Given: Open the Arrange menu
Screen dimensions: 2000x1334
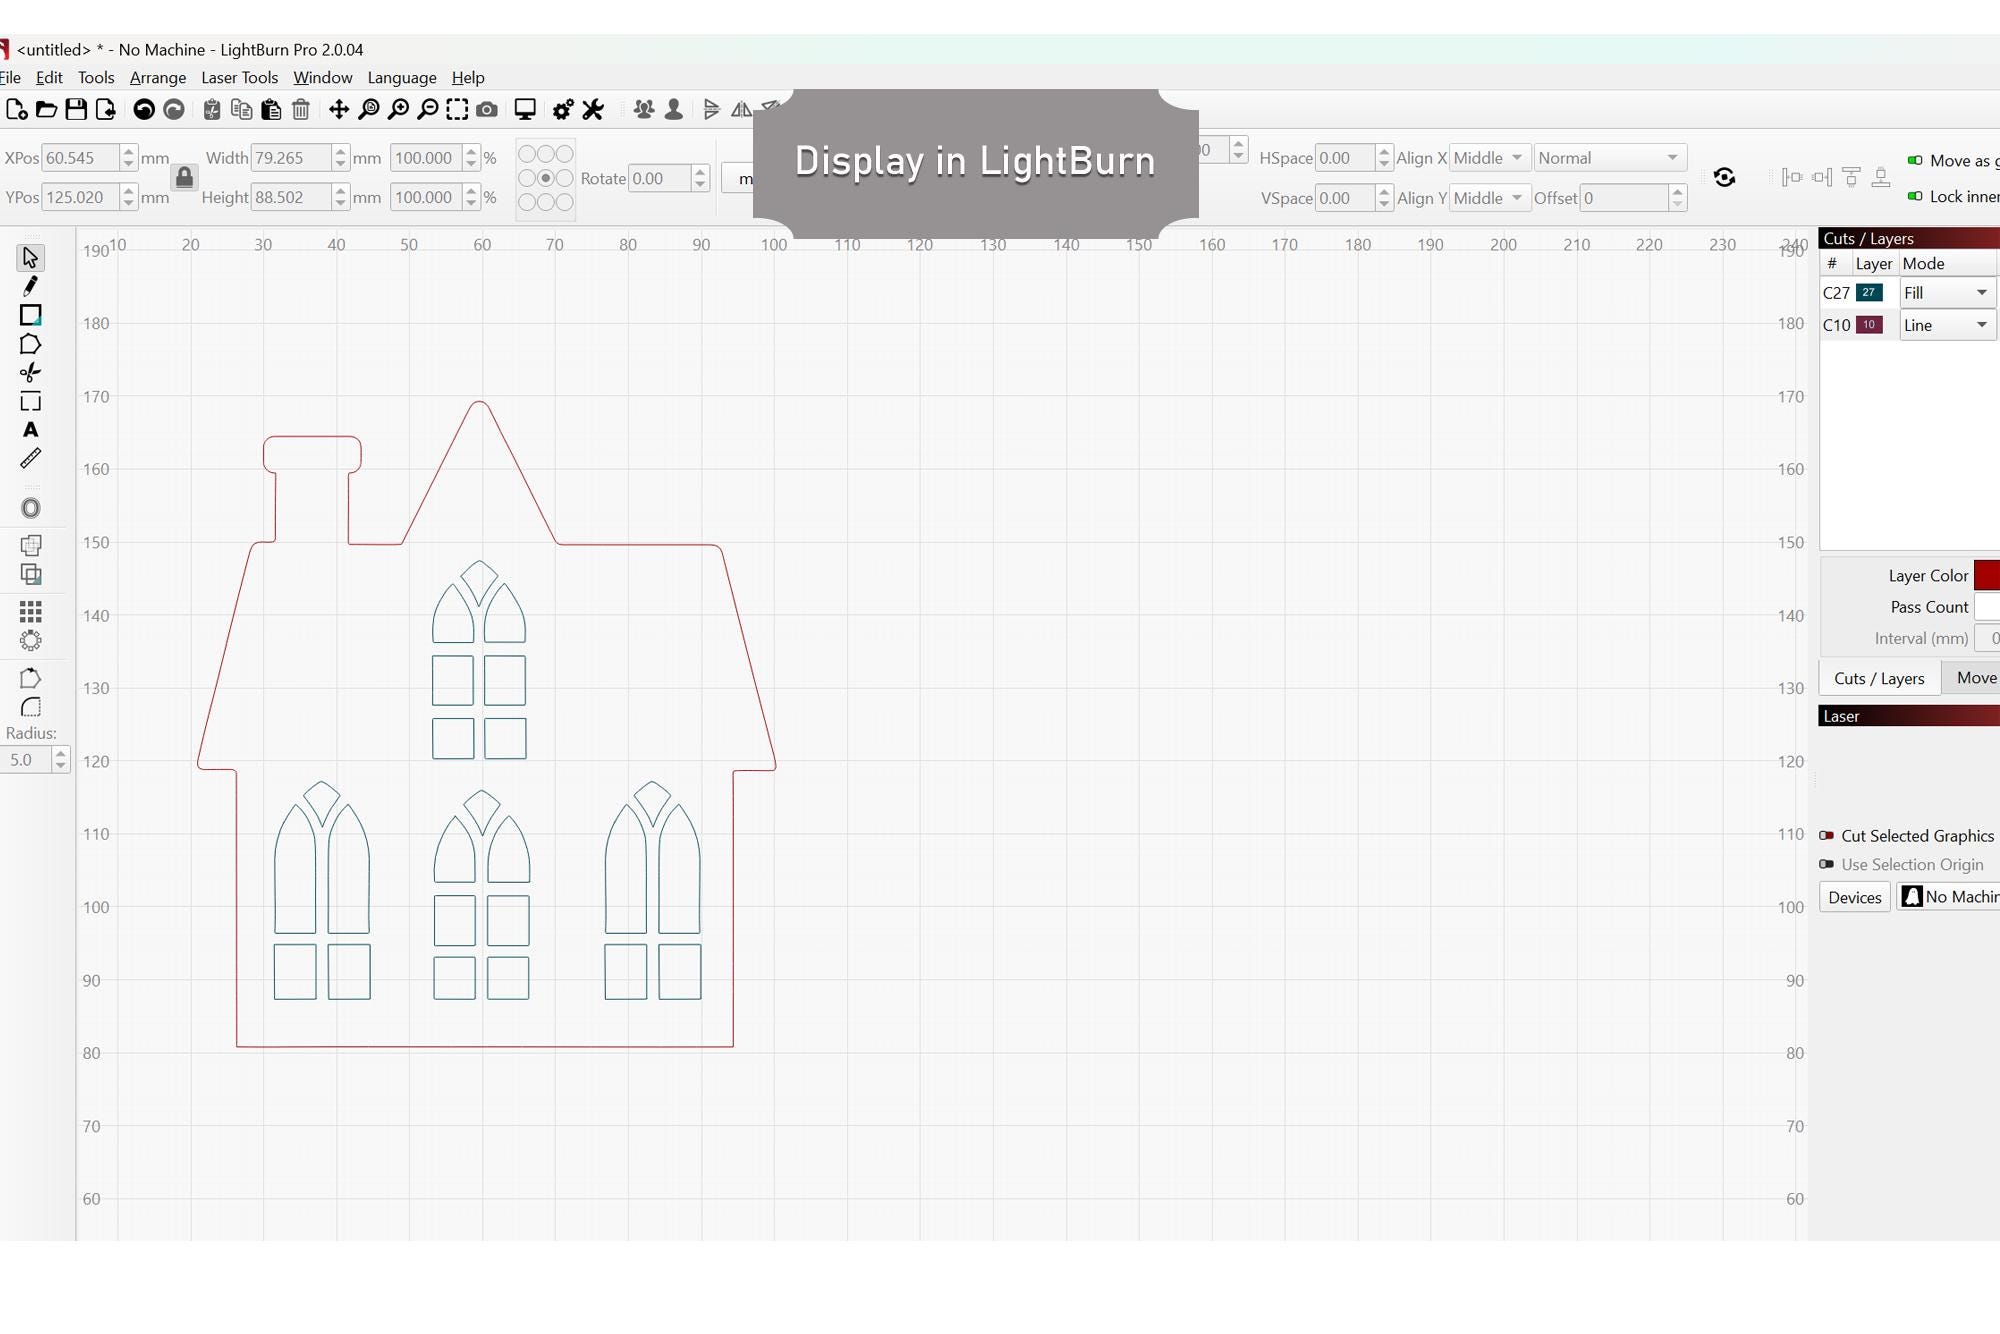Looking at the screenshot, I should [x=158, y=78].
